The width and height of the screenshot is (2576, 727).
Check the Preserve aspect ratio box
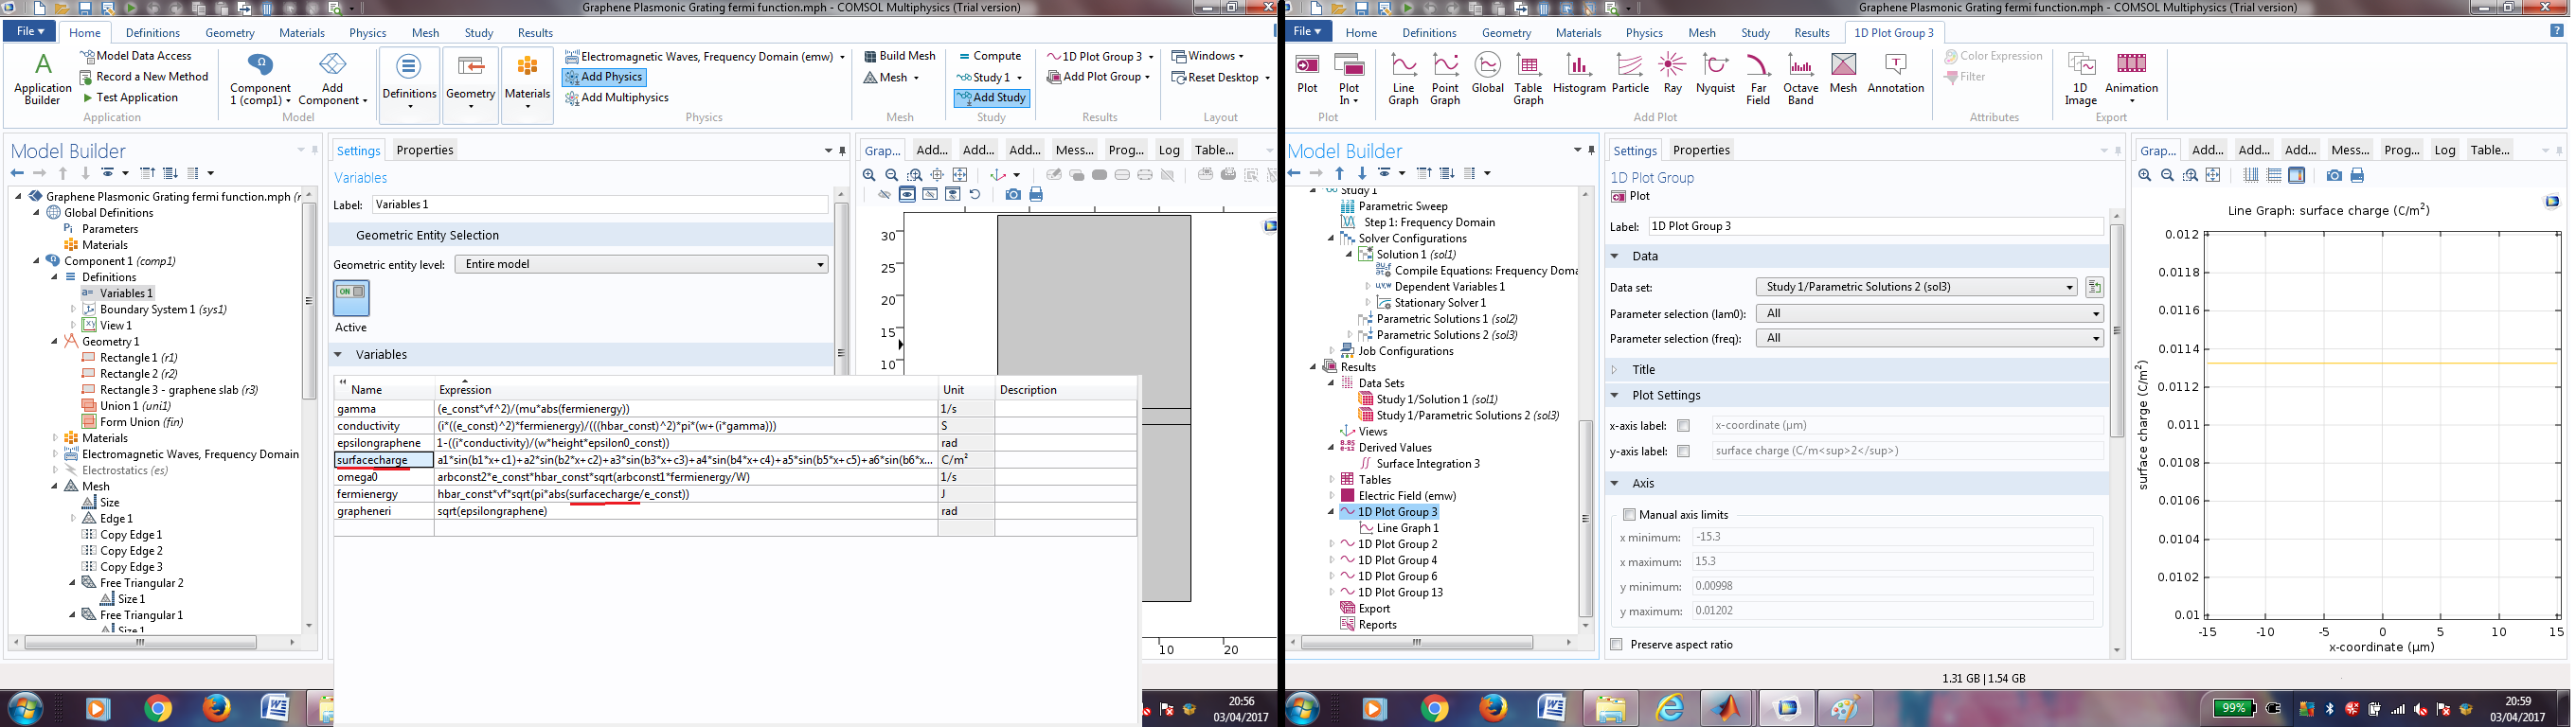1617,645
